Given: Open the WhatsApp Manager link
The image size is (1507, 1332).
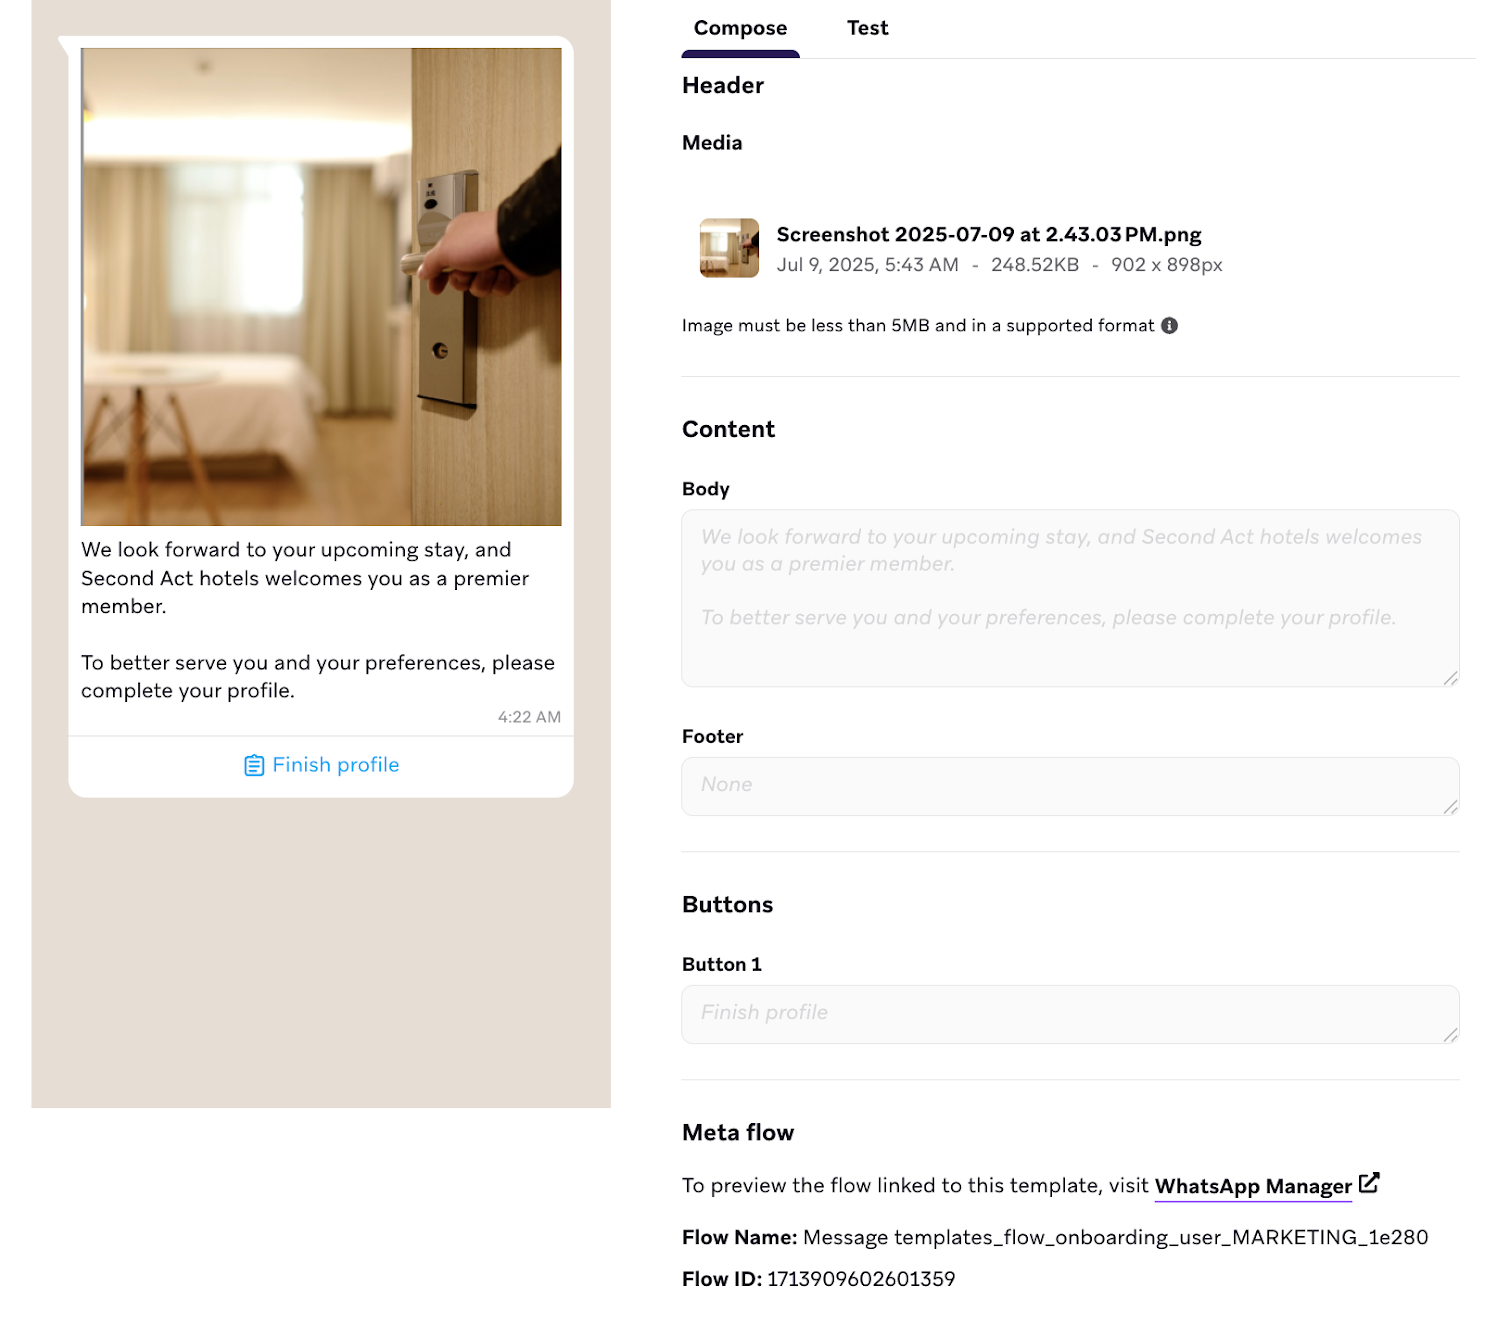Looking at the screenshot, I should (1252, 1186).
